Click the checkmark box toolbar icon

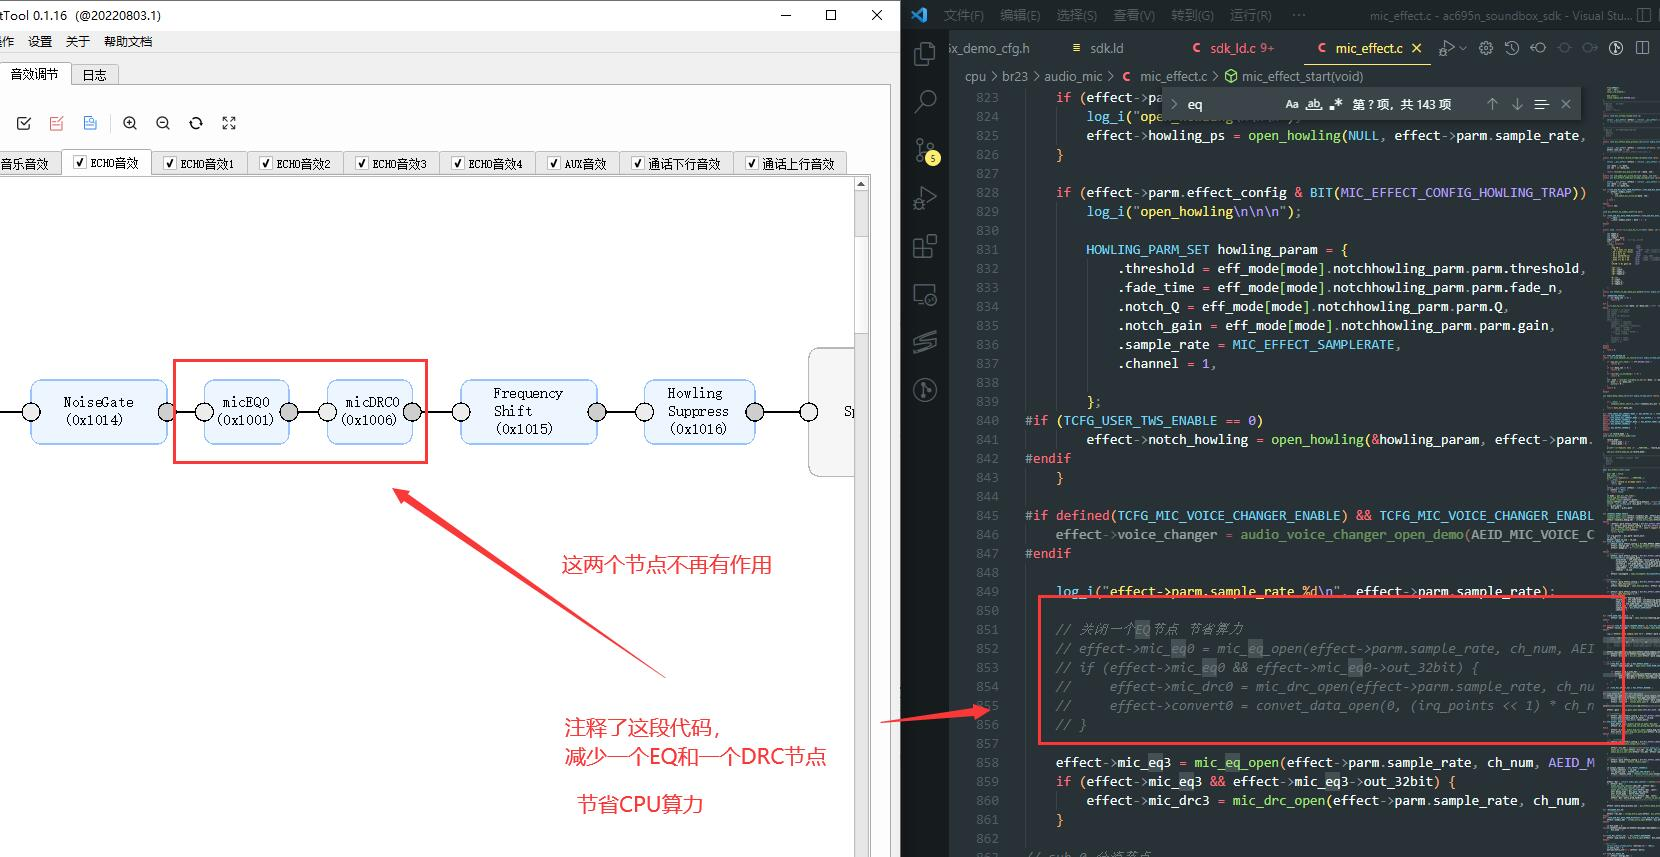pyautogui.click(x=24, y=123)
